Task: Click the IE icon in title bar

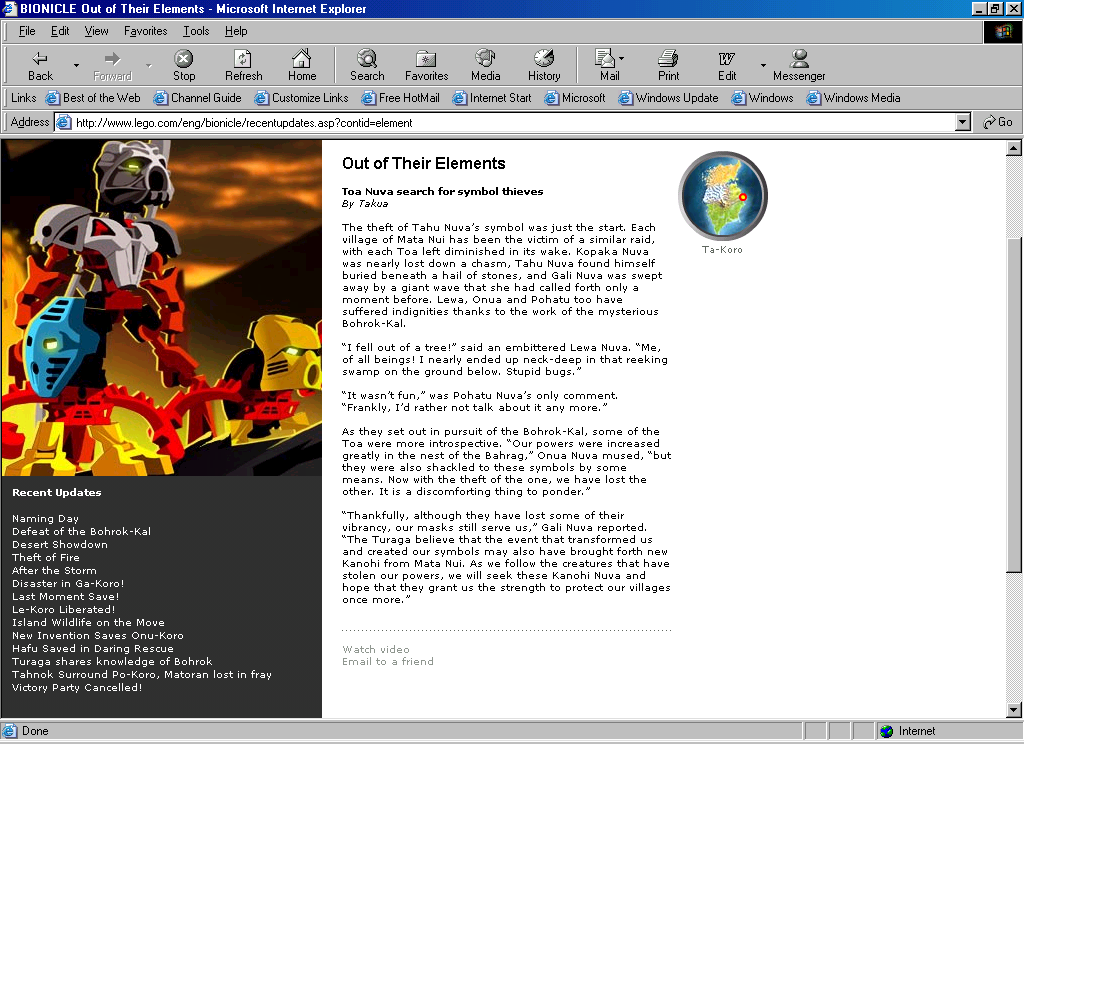Action: click(9, 8)
